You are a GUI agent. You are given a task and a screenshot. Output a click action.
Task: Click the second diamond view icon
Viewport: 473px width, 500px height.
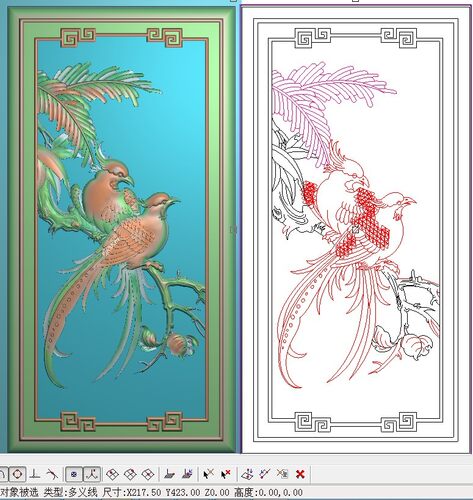pos(130,474)
